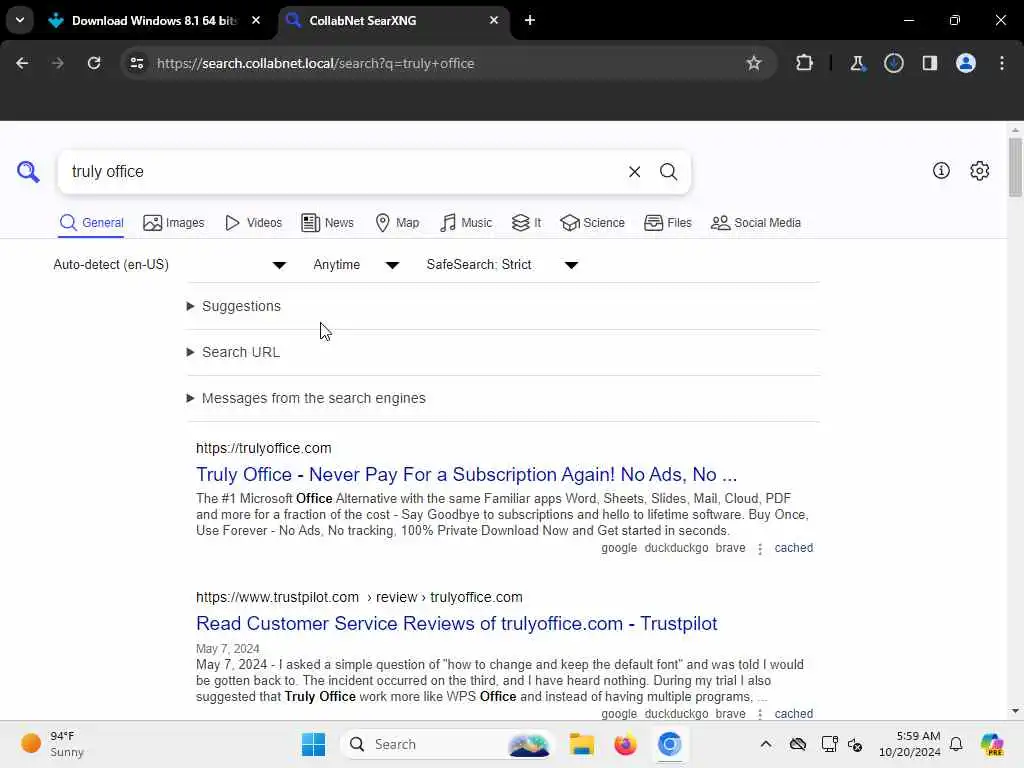Bookmark this page with the star icon

(x=754, y=63)
